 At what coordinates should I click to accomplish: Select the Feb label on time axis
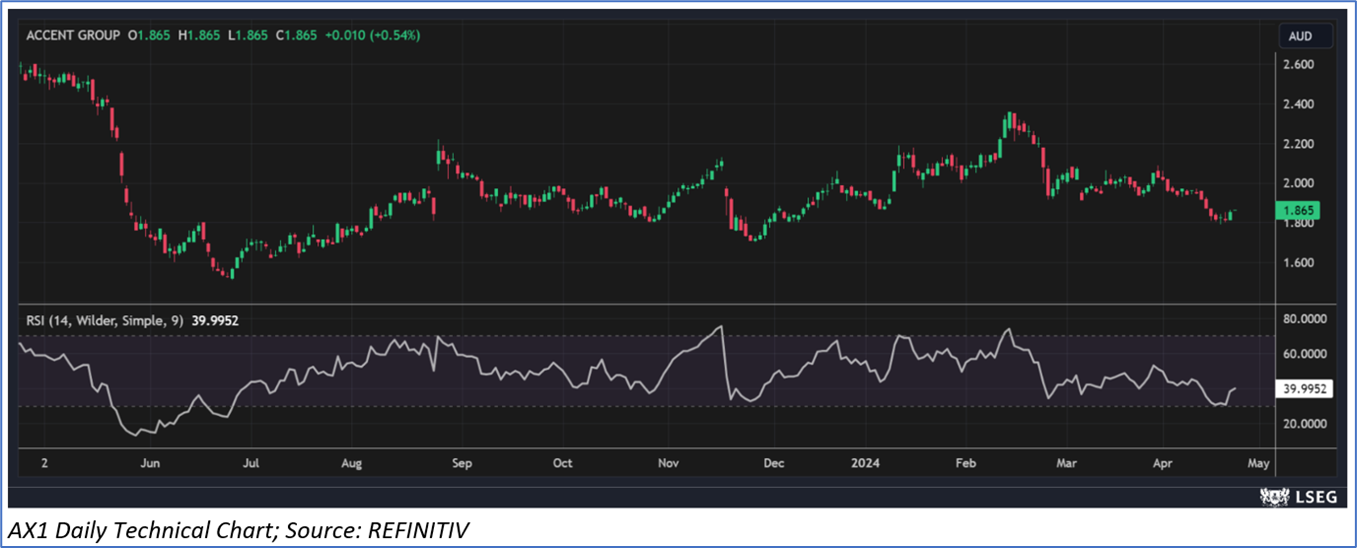(965, 464)
